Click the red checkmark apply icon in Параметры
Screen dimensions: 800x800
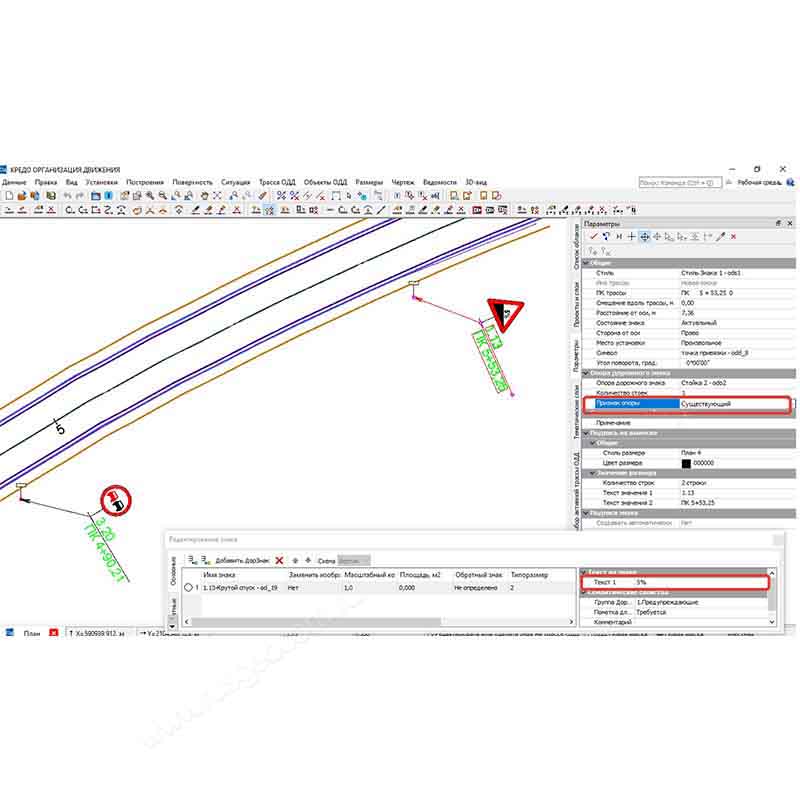coord(592,236)
